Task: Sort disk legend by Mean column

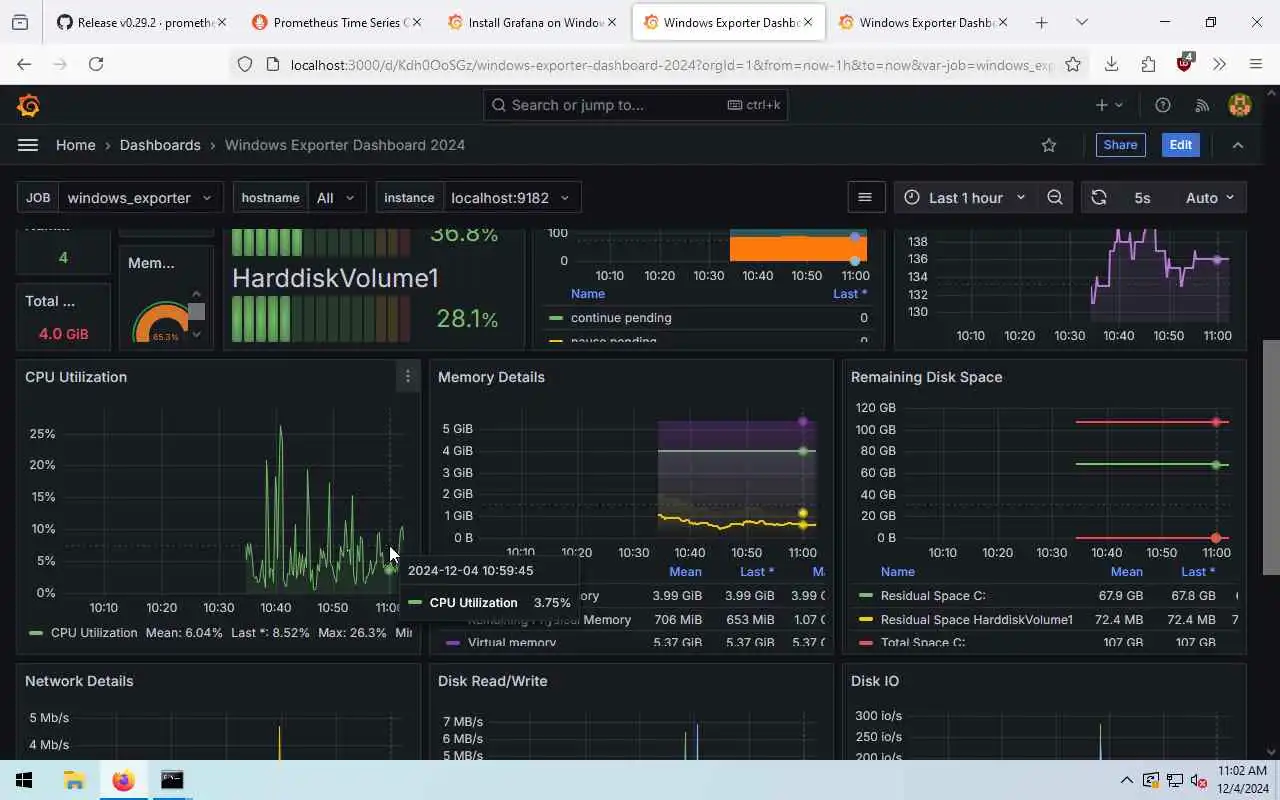Action: pos(1126,572)
